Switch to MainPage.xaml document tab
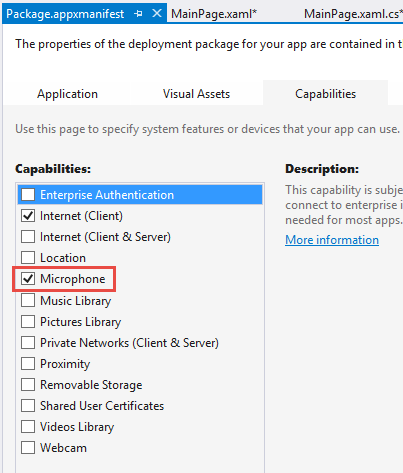 pos(214,14)
